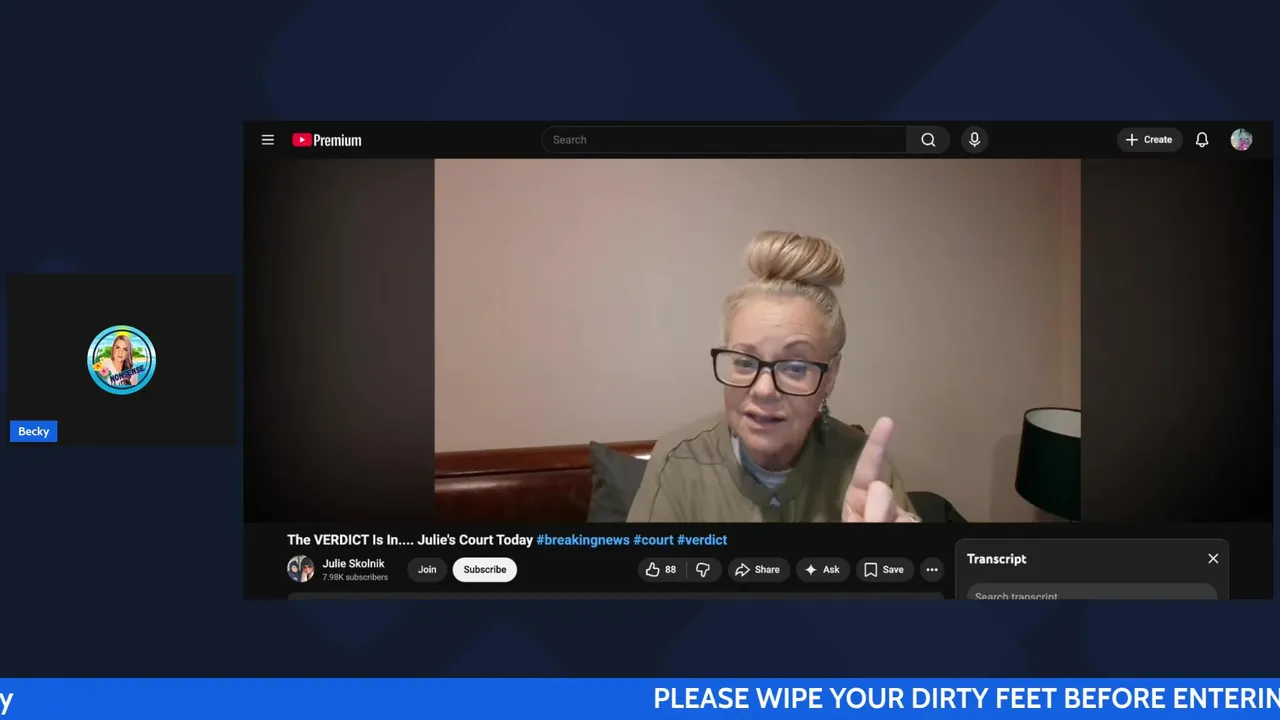Screen dimensions: 1280x720
Task: Click the Join membership button
Action: pyautogui.click(x=427, y=569)
